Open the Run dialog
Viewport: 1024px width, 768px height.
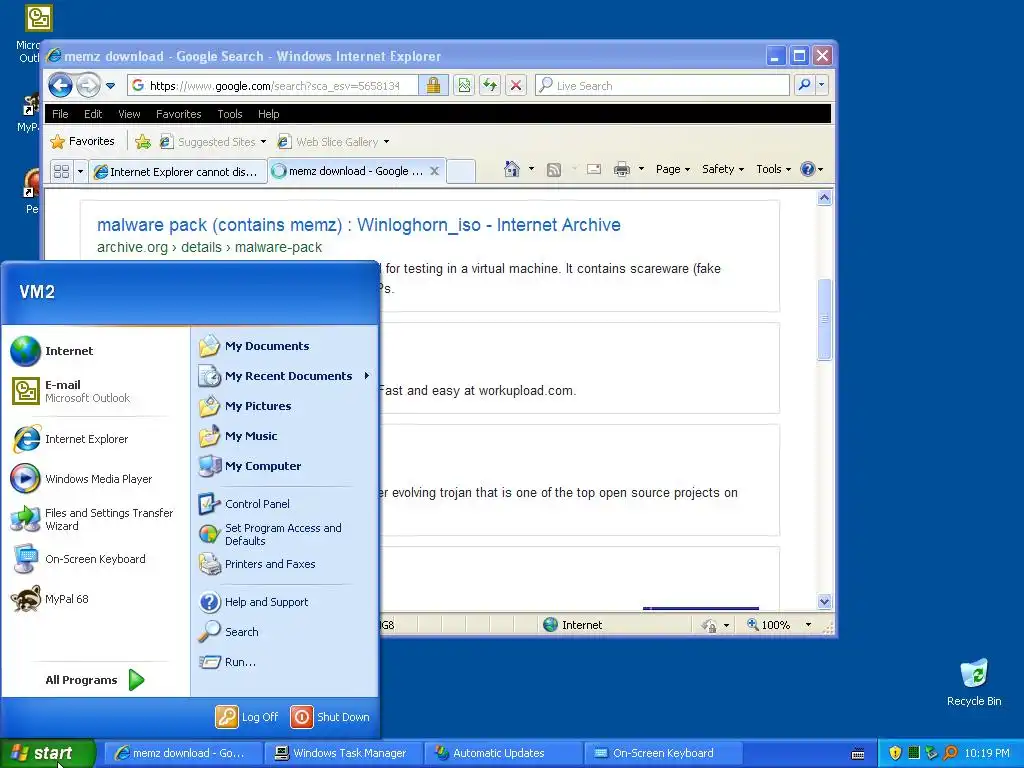[284, 662]
